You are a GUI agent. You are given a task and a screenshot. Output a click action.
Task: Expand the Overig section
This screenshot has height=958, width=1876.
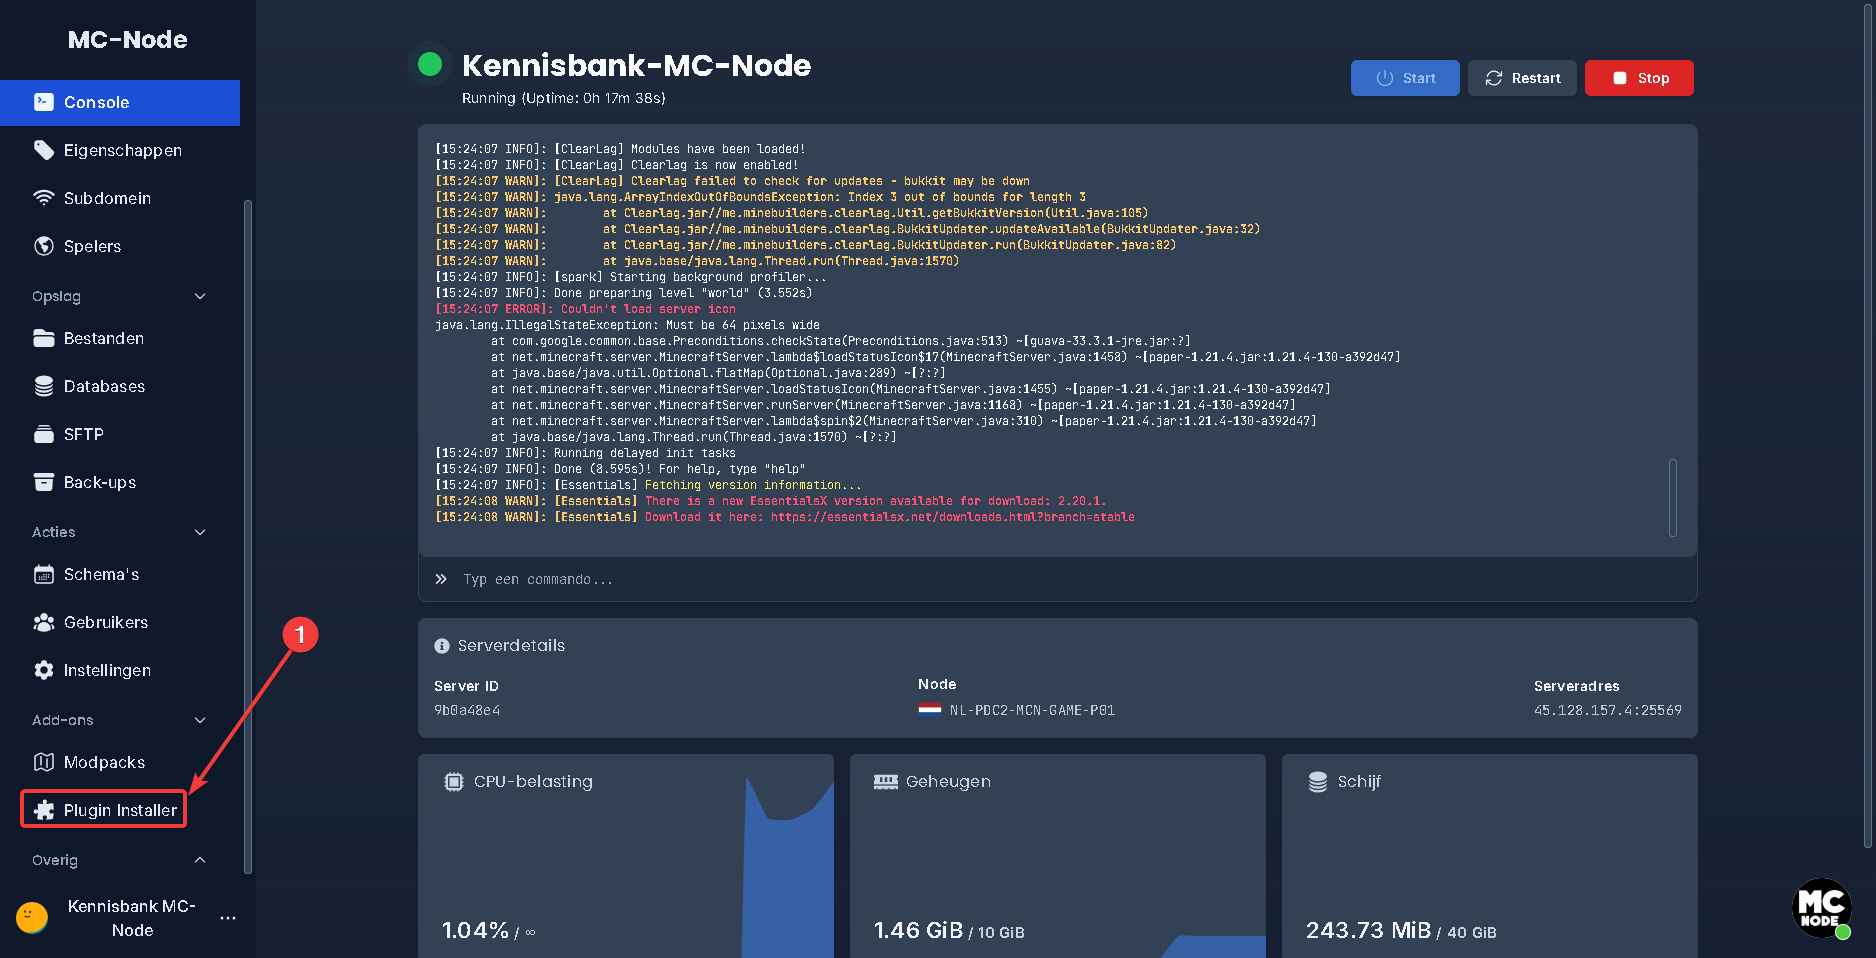(x=200, y=860)
